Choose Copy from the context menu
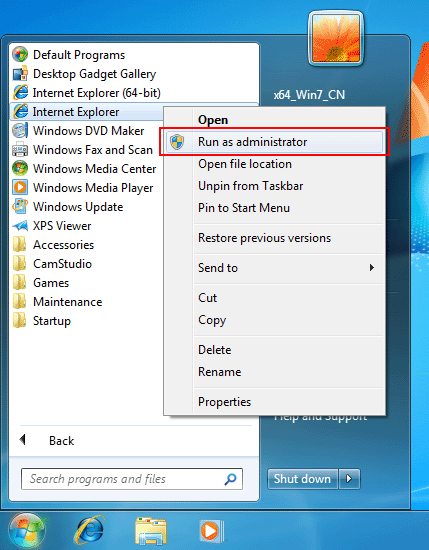 [212, 320]
